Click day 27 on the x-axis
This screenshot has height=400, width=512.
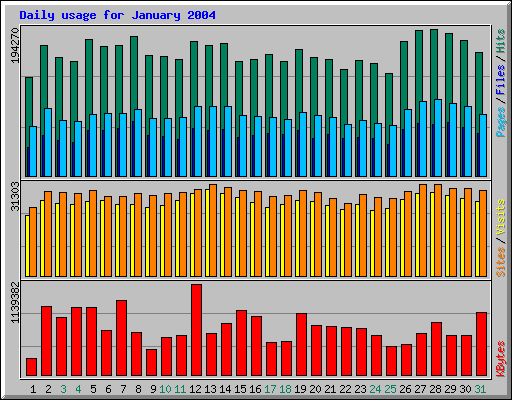coord(420,389)
